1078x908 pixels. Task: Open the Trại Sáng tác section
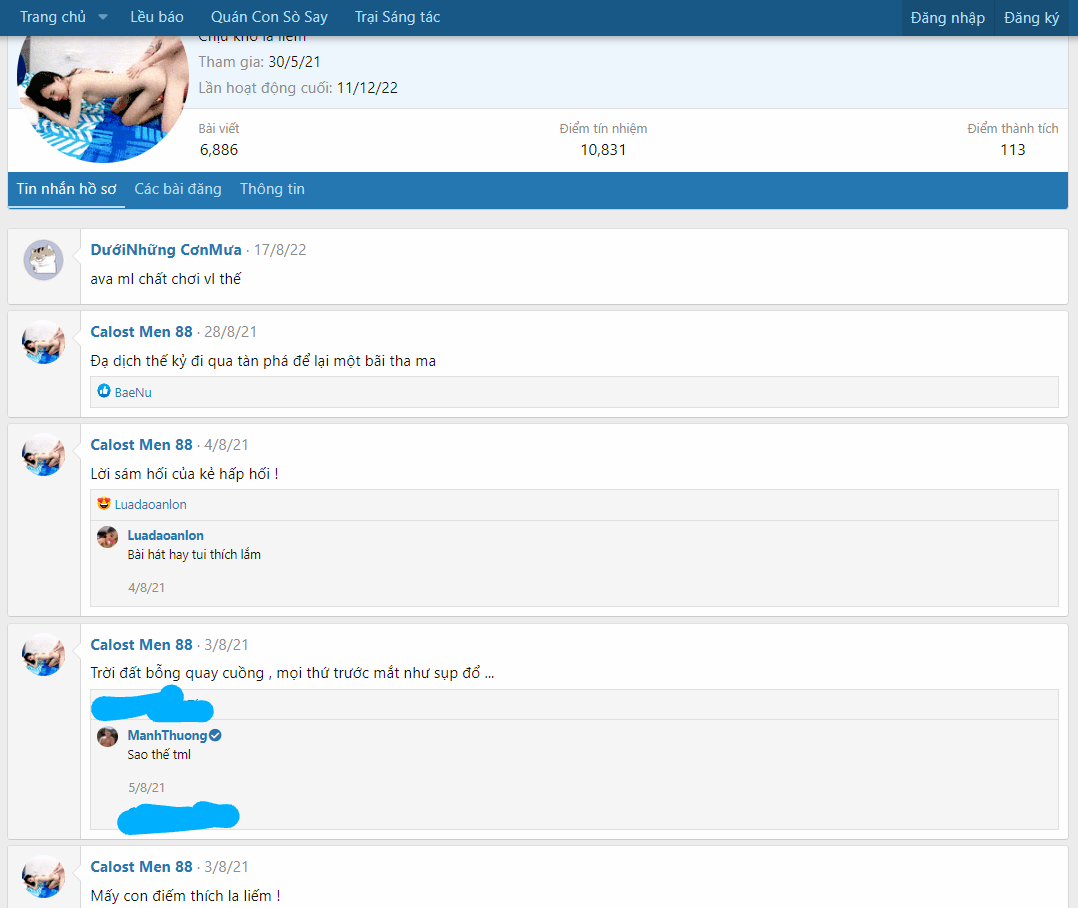[397, 17]
